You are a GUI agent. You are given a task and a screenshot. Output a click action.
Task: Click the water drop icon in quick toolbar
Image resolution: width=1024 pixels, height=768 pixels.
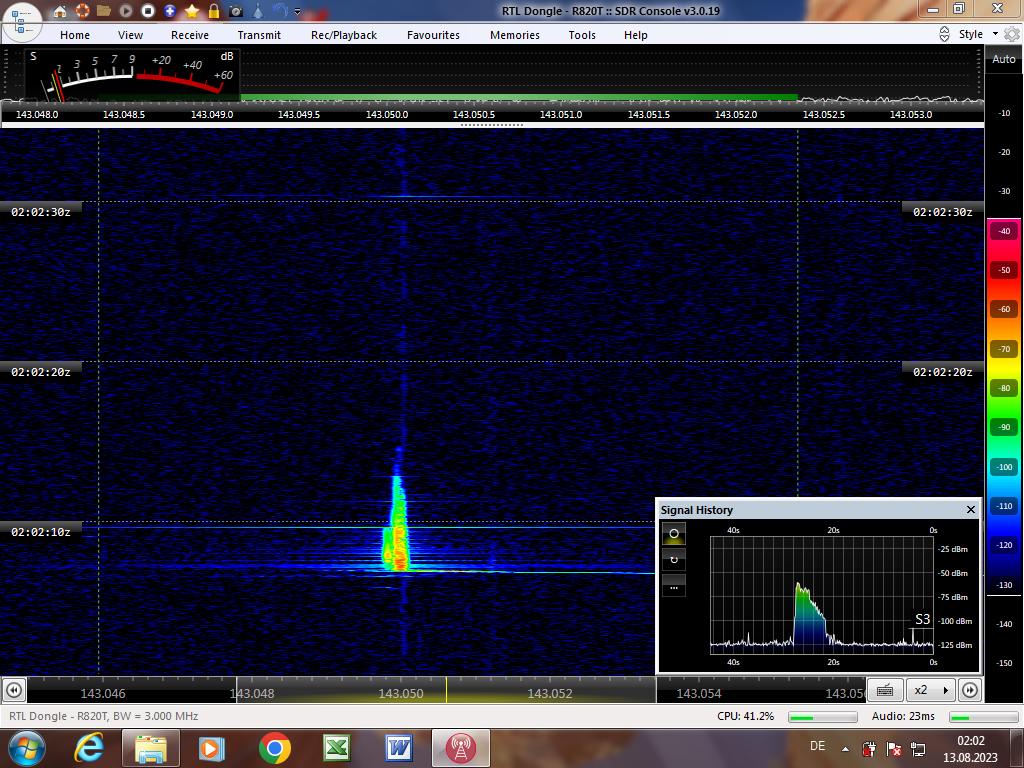click(x=258, y=11)
